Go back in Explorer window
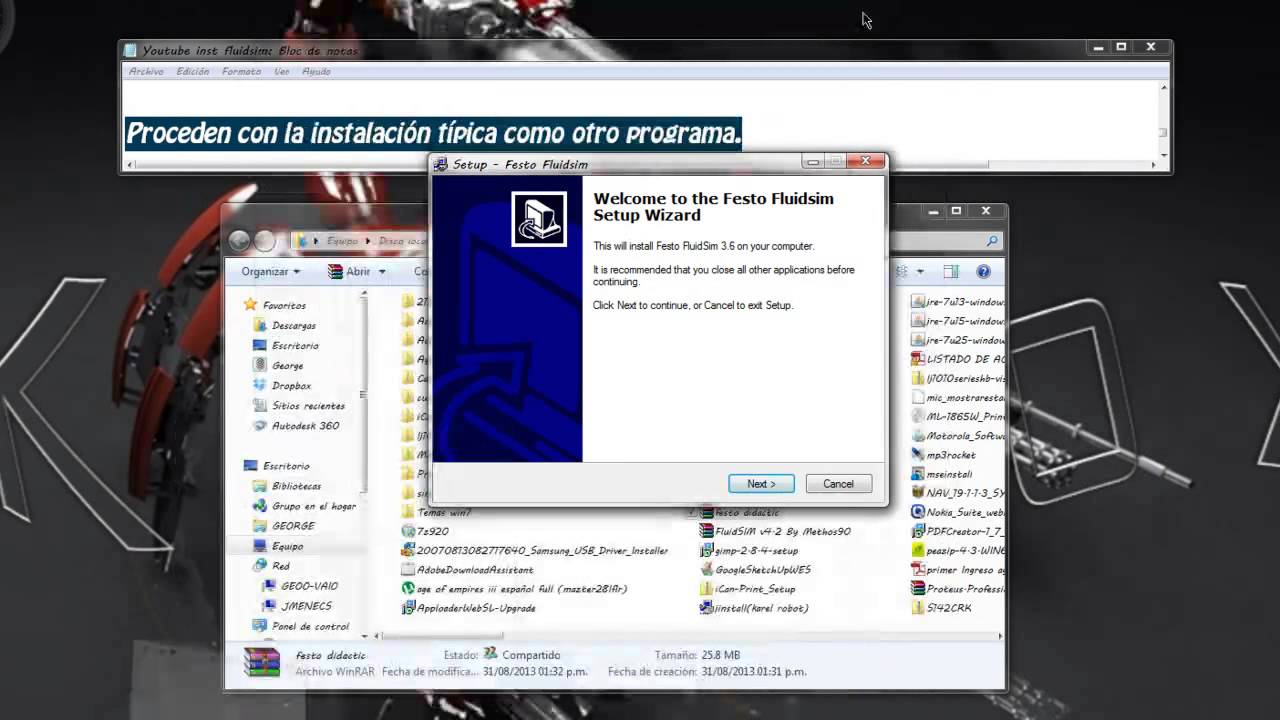 click(x=239, y=240)
